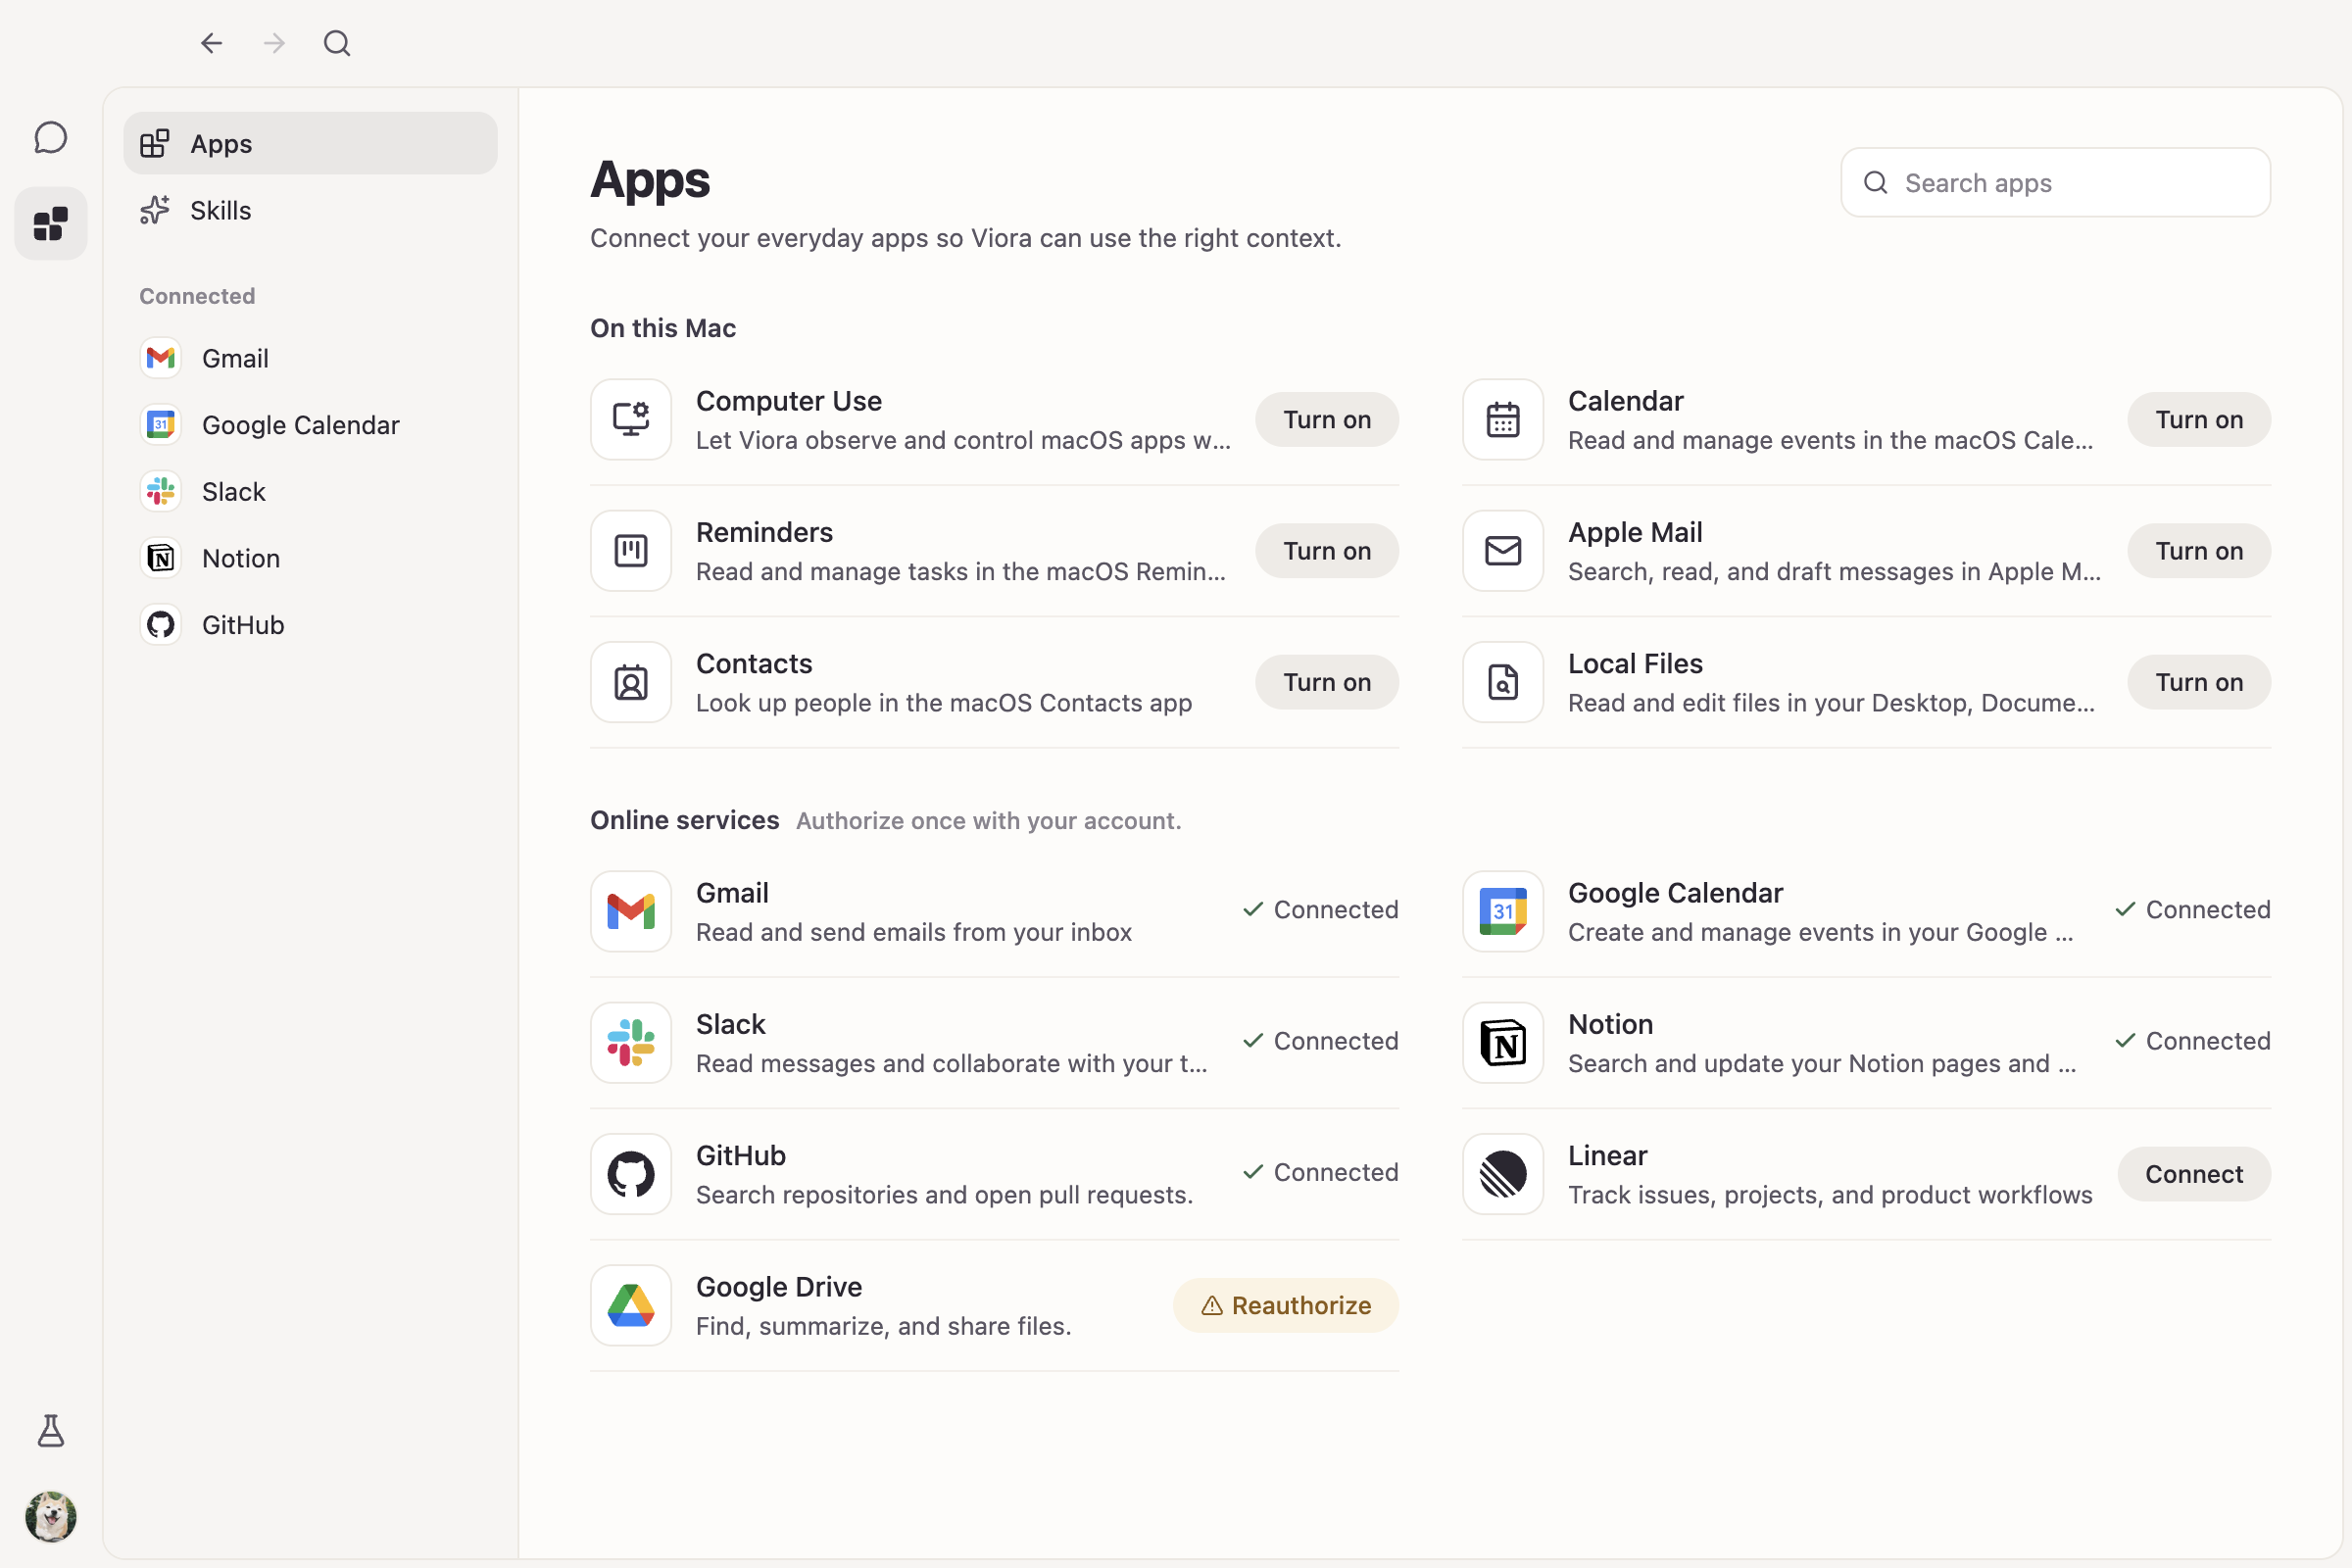Image resolution: width=2352 pixels, height=1568 pixels.
Task: Click the Notion logo in Online services
Action: [1503, 1042]
